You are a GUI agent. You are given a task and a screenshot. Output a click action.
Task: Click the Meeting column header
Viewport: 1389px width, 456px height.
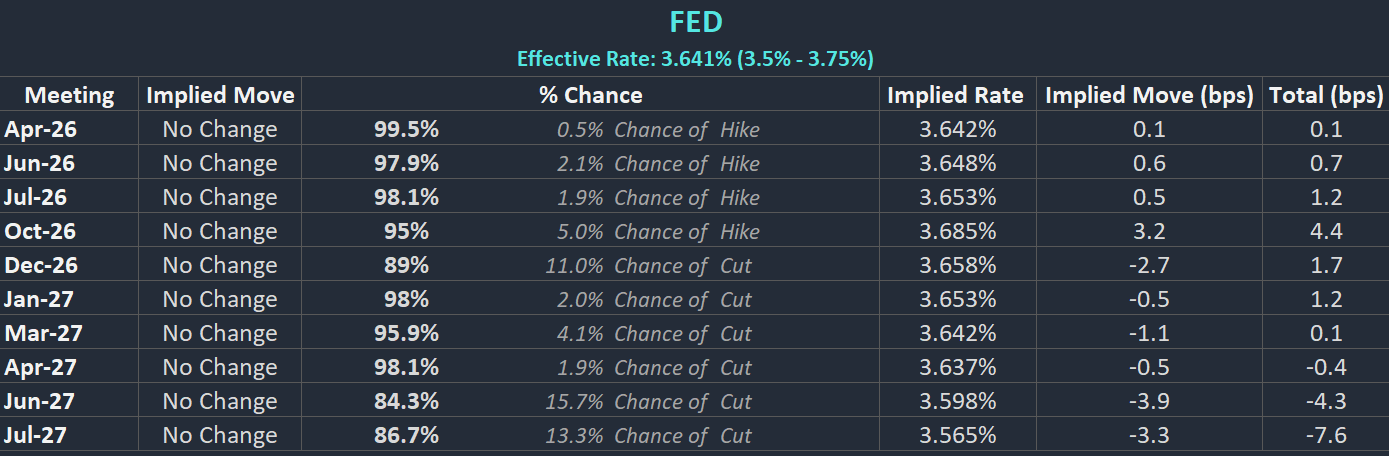pos(70,95)
